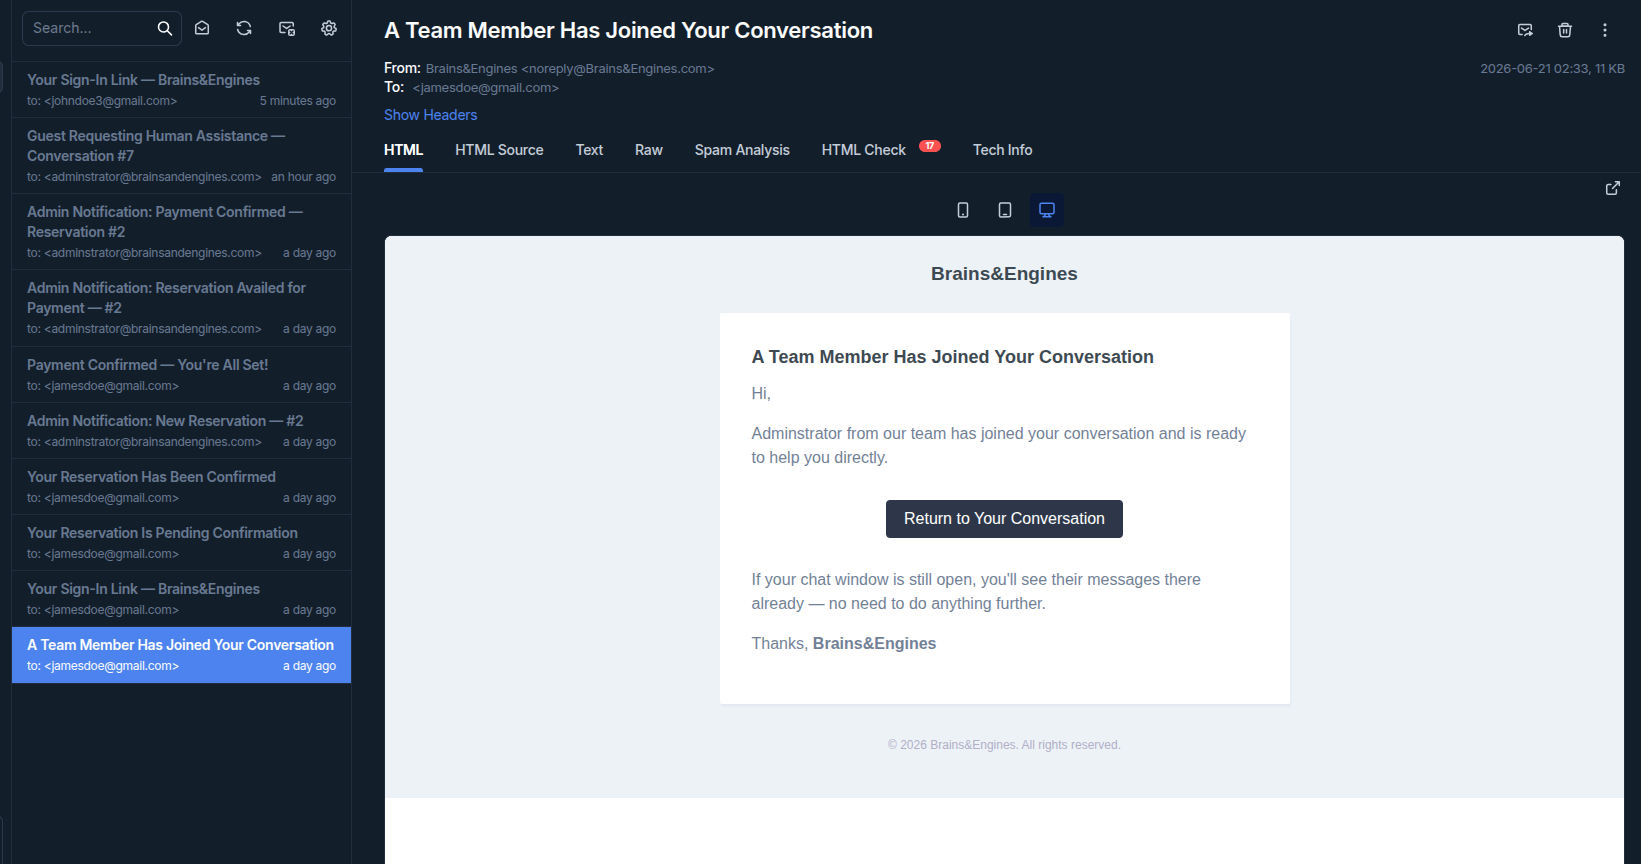Click the red 17 badge on HTML Check
Screen dimensions: 1641x864
point(930,146)
